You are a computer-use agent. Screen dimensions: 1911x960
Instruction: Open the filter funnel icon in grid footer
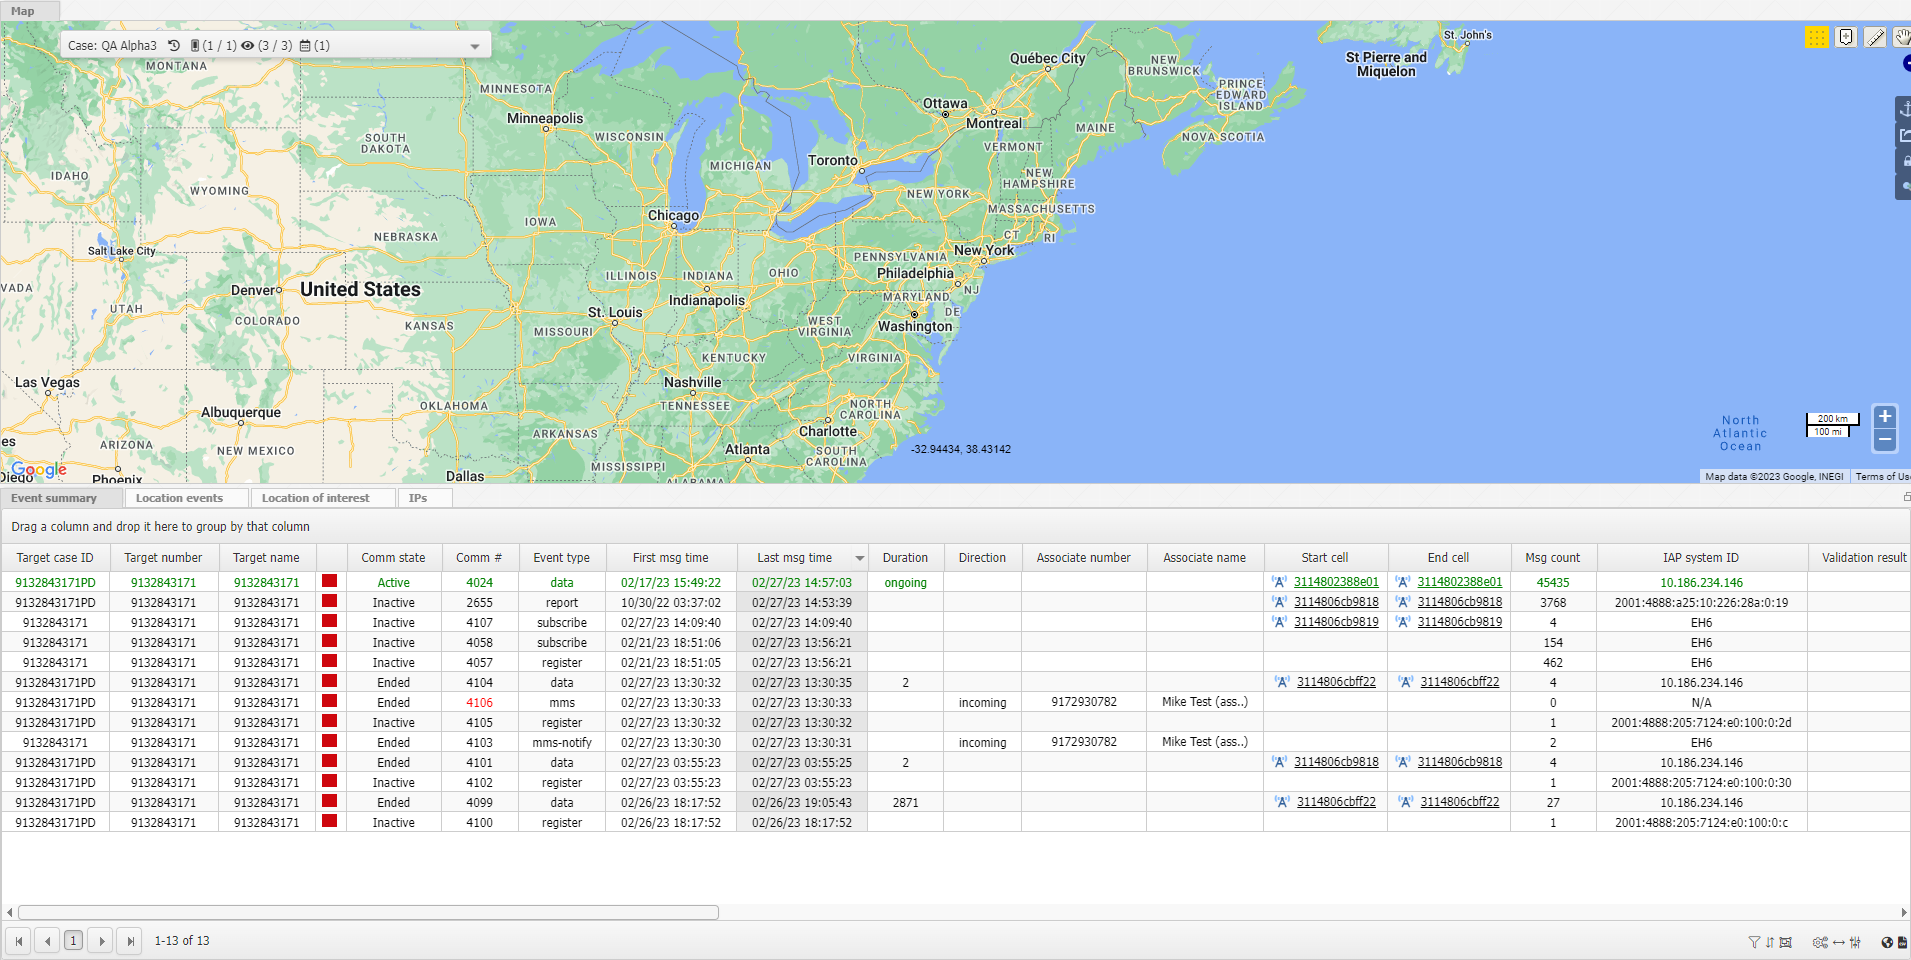pos(1754,942)
